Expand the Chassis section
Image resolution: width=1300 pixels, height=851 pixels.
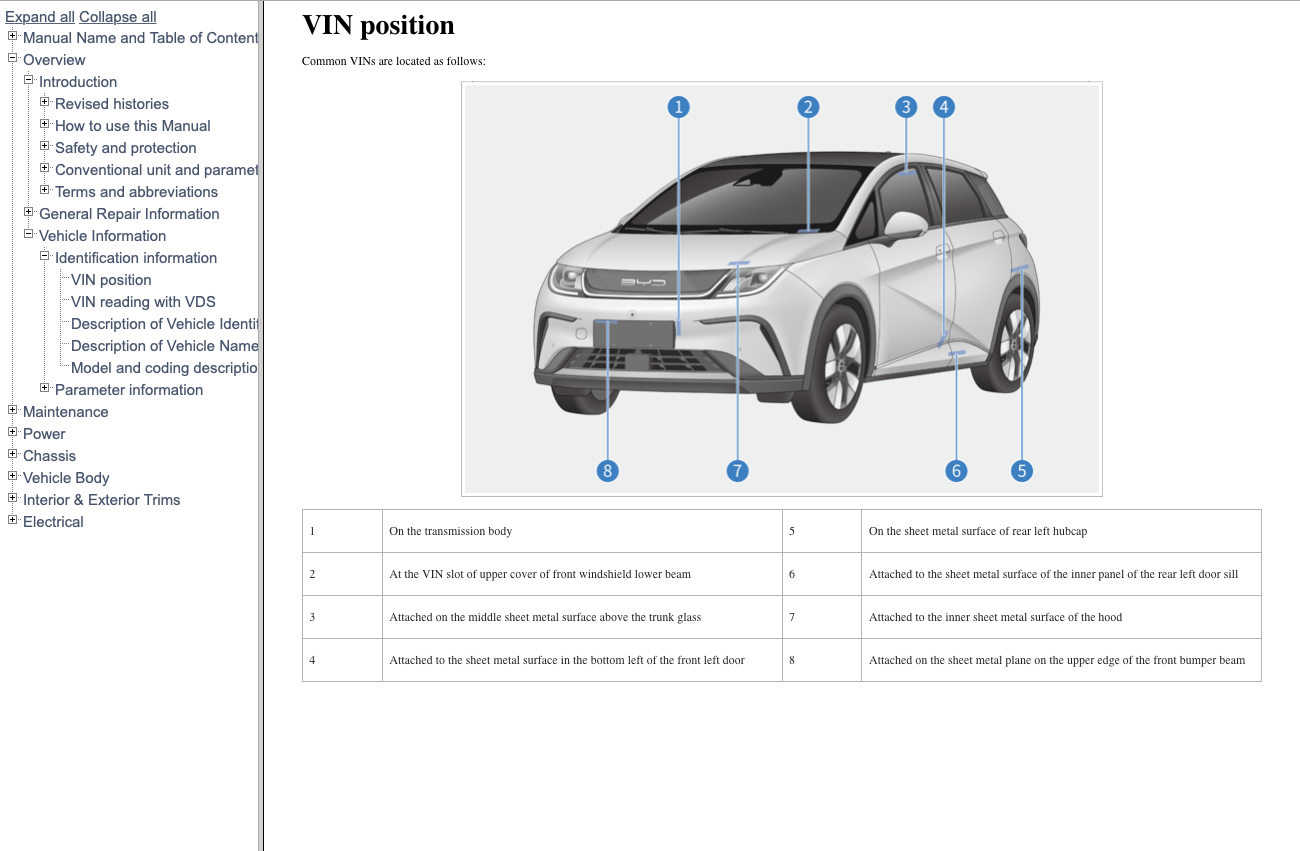tap(13, 455)
